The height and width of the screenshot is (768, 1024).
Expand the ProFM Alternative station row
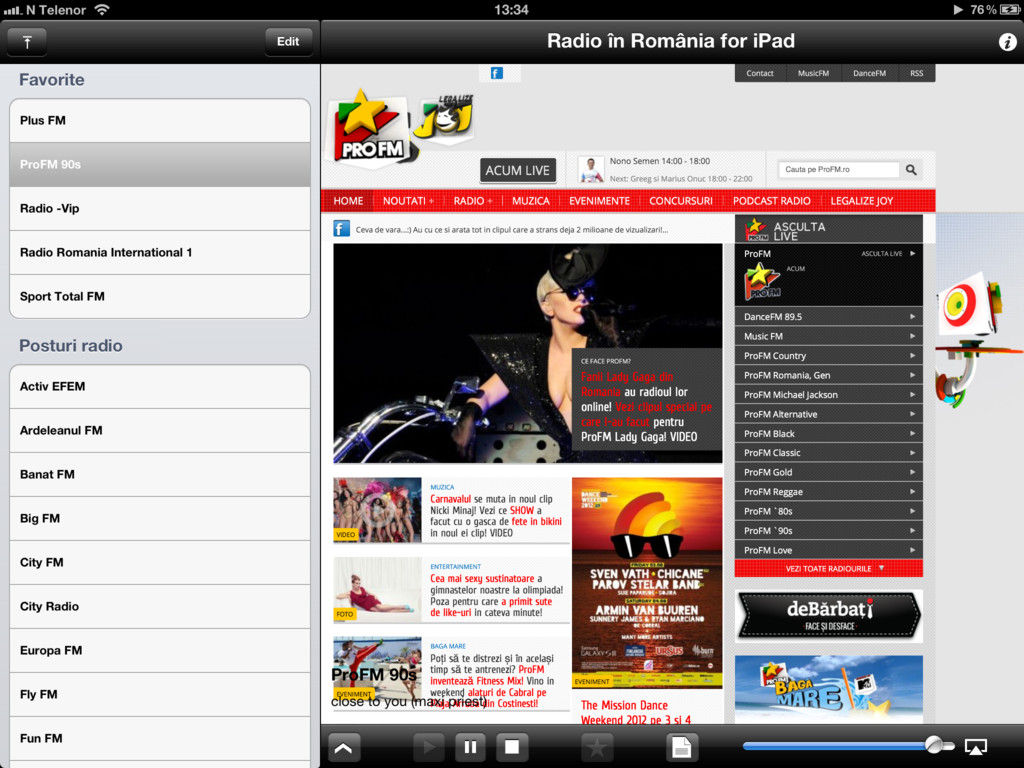(x=829, y=414)
